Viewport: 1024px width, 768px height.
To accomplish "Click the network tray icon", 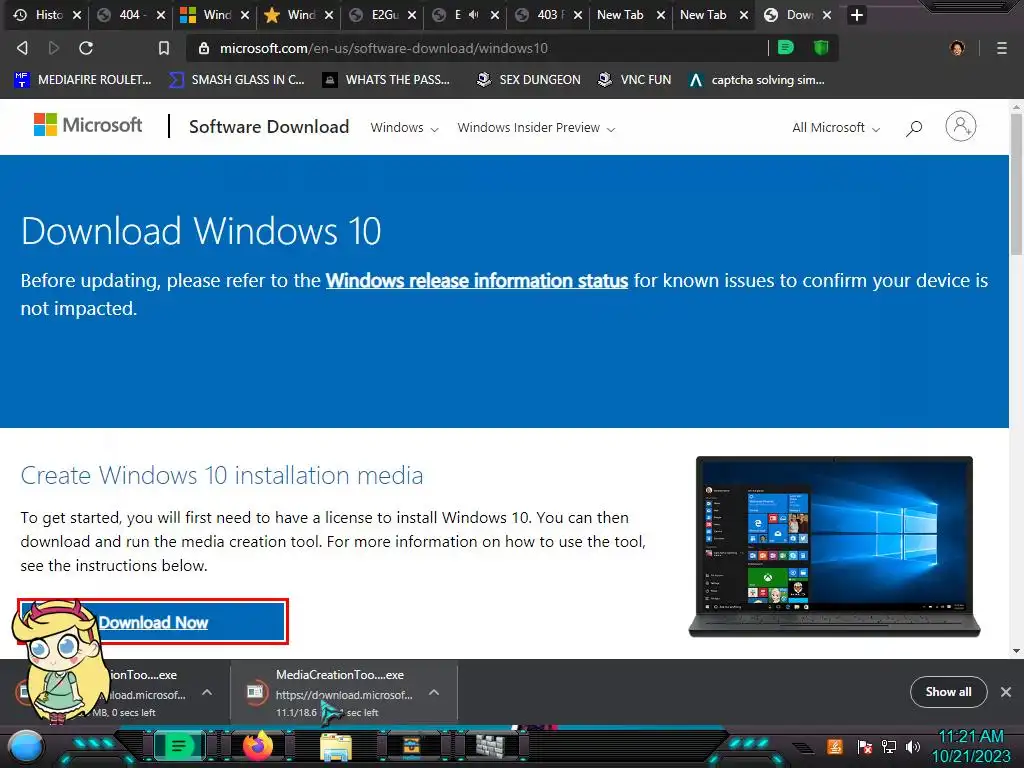I will pos(889,746).
